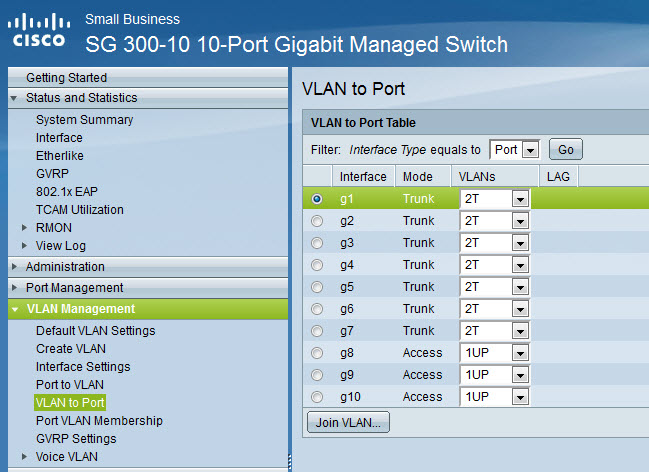
Task: Select the g1 port radio button
Action: [317, 199]
